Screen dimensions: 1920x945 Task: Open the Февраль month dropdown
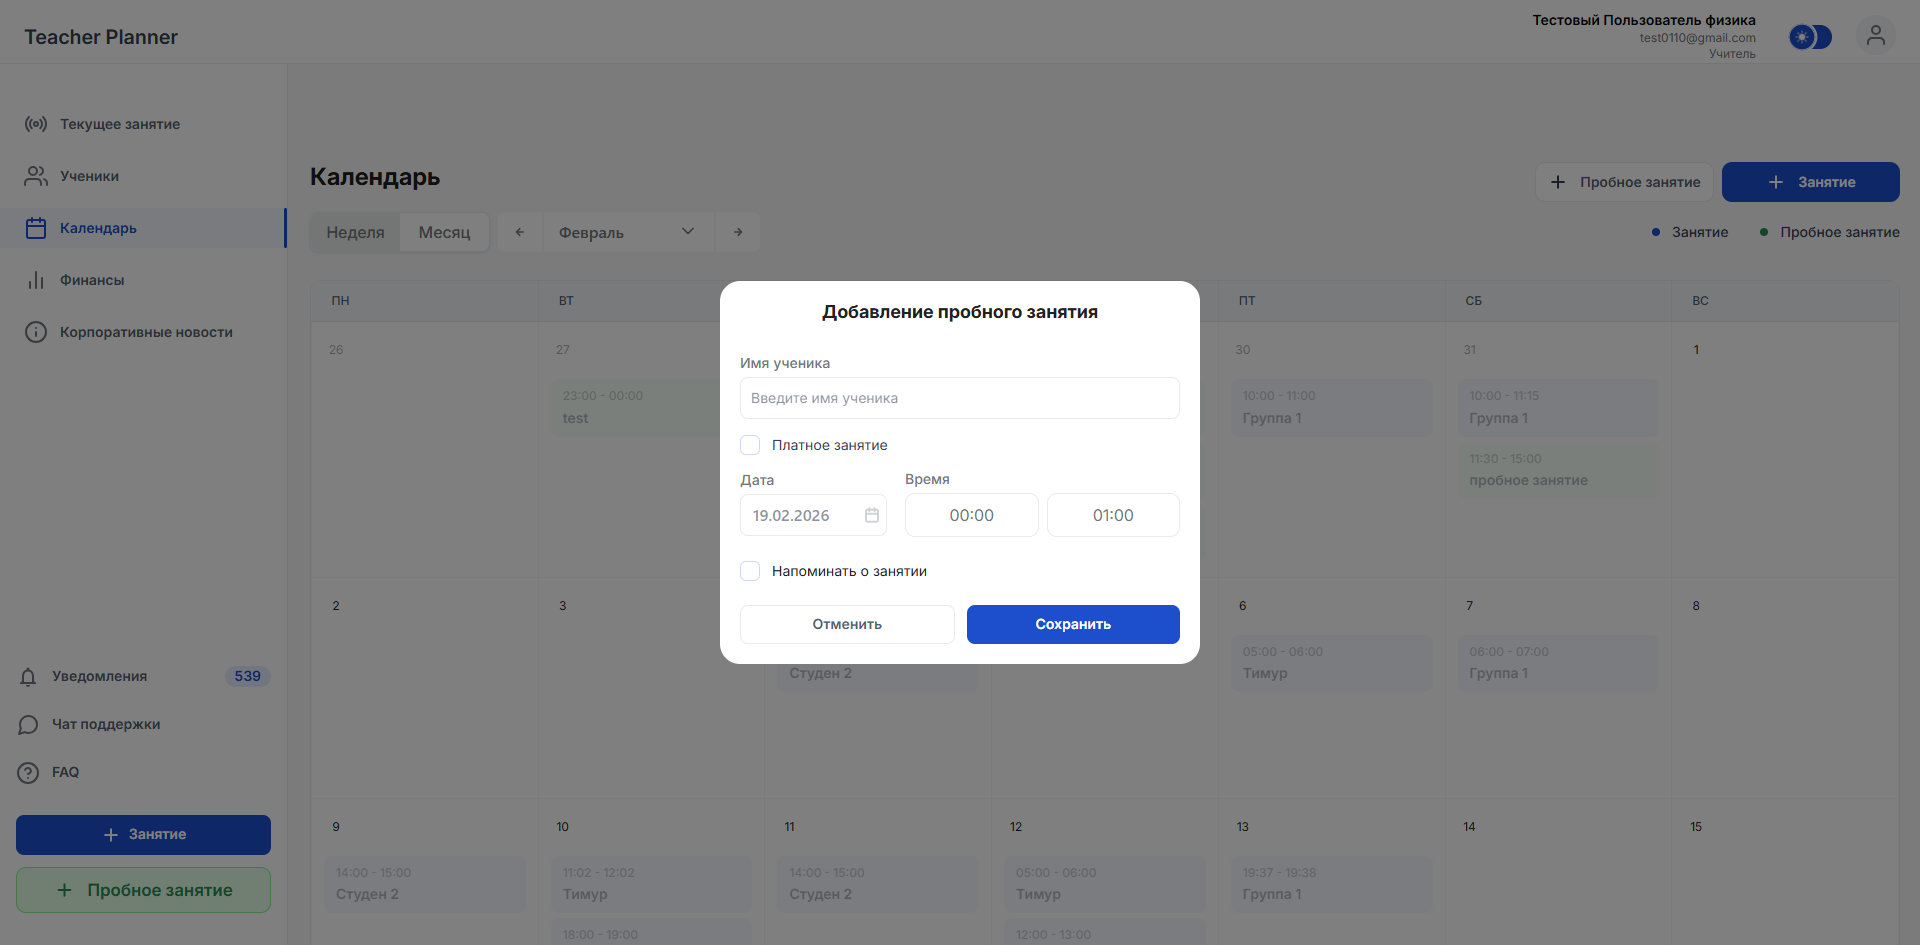pyautogui.click(x=627, y=232)
